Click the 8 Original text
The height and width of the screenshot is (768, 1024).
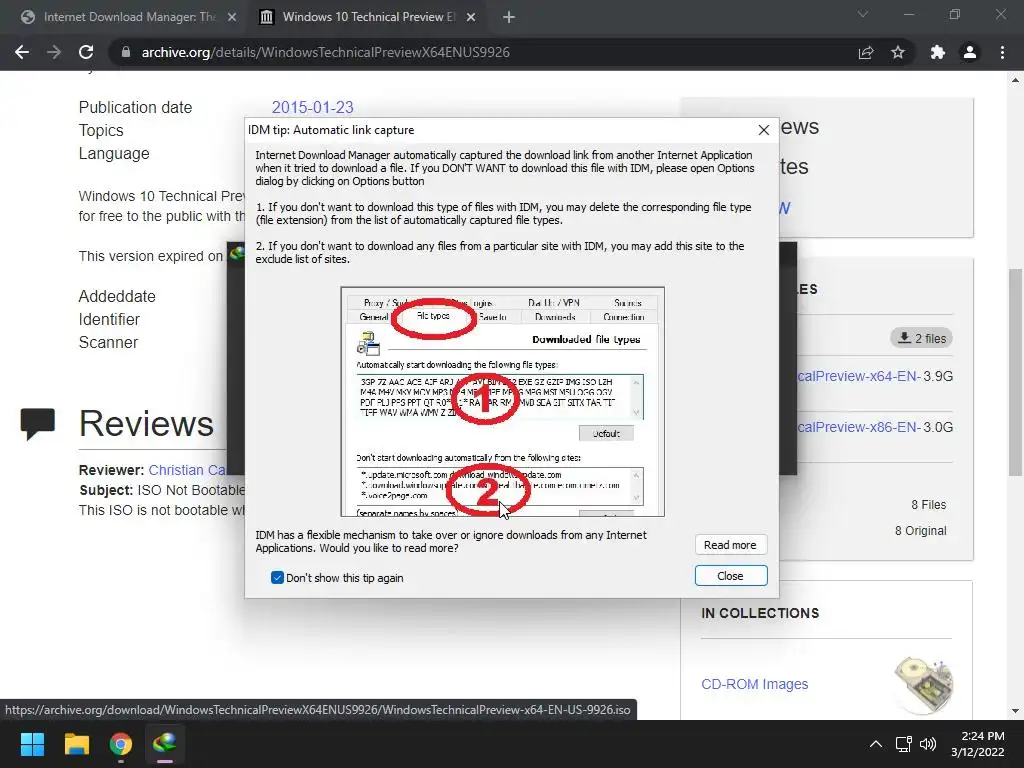921,531
